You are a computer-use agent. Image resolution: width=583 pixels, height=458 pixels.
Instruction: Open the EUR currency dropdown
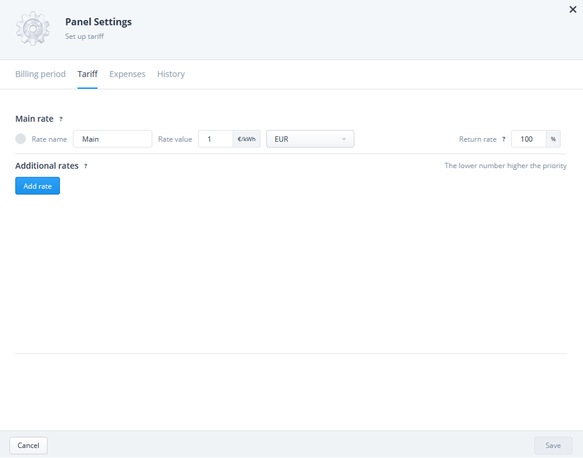coord(310,139)
